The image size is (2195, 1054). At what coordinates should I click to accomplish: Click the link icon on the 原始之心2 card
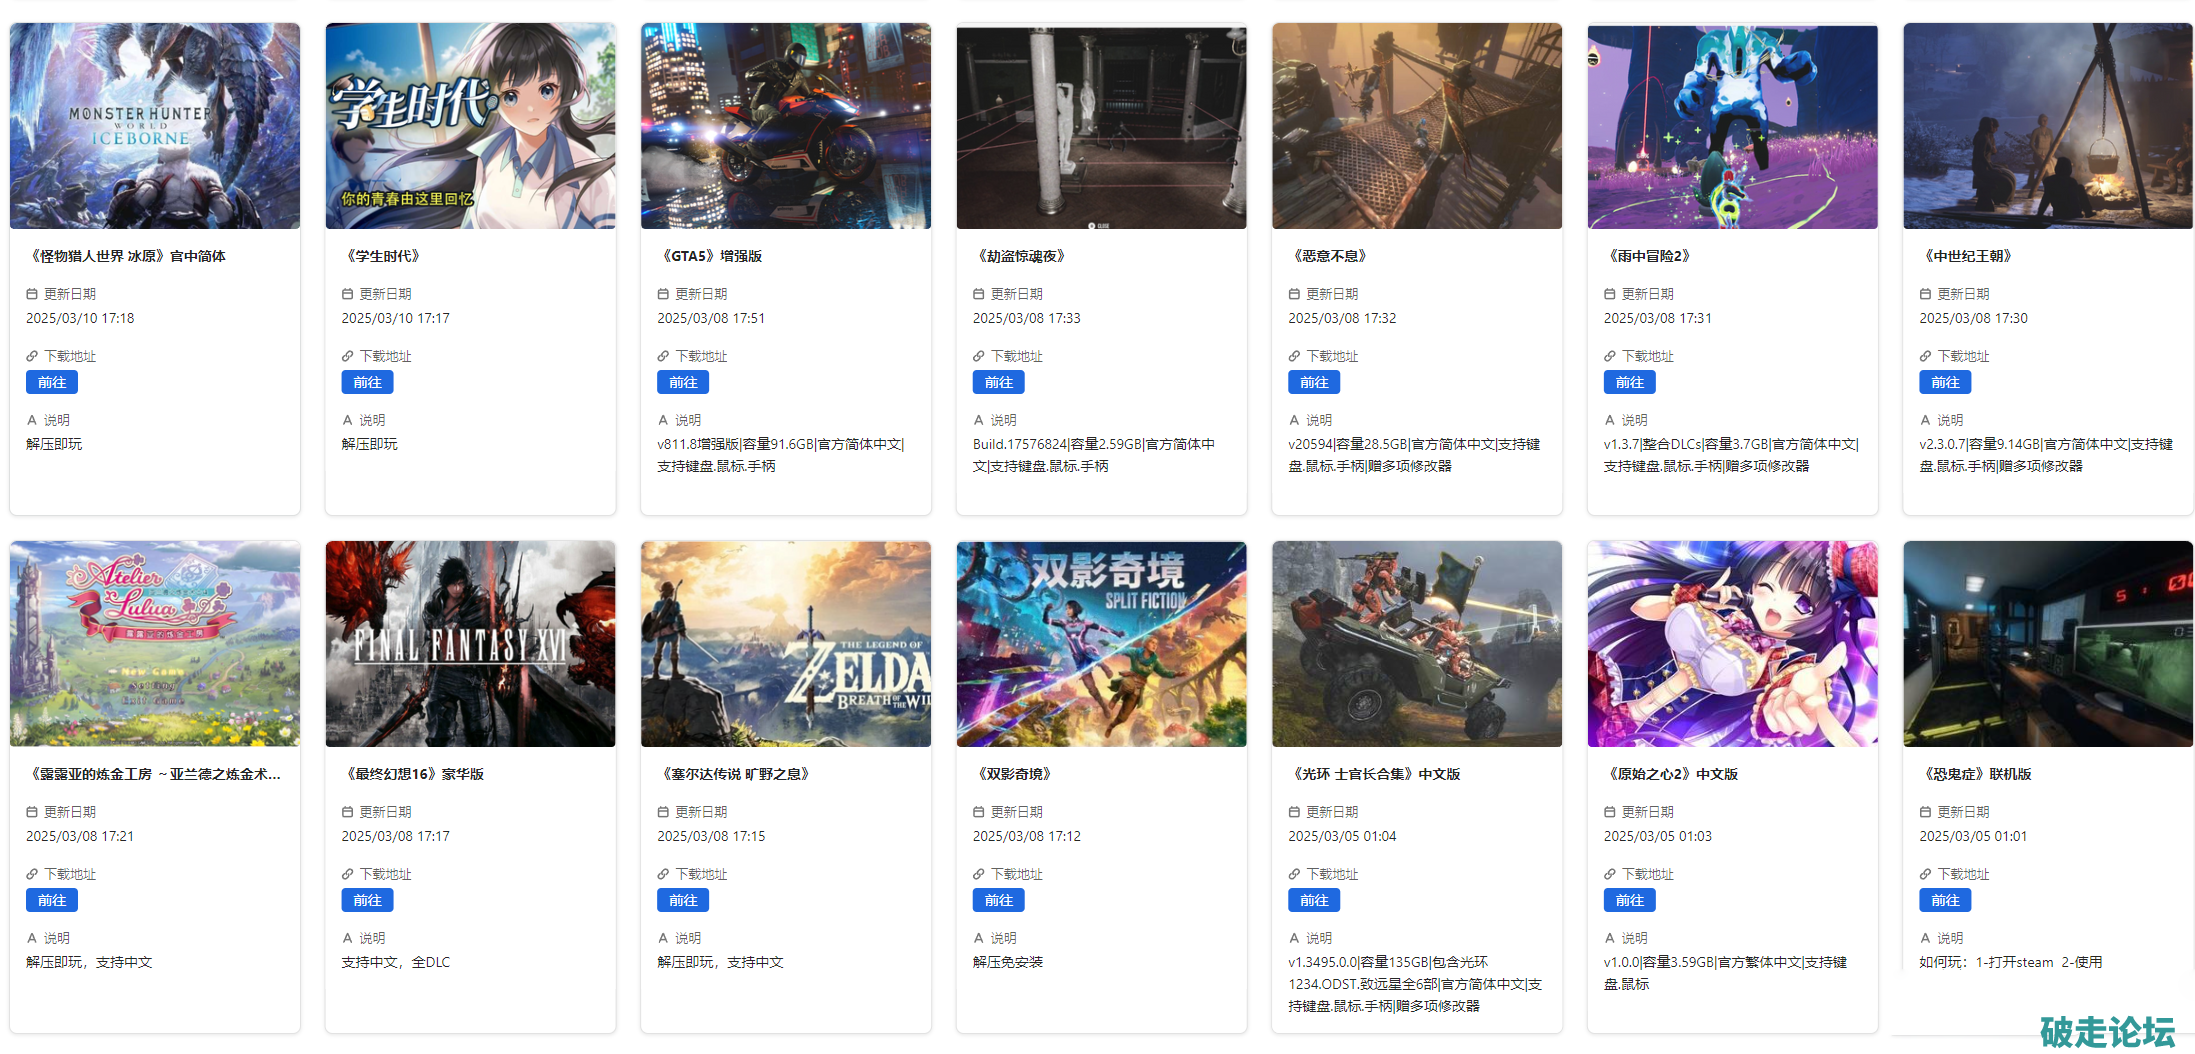tap(1610, 874)
